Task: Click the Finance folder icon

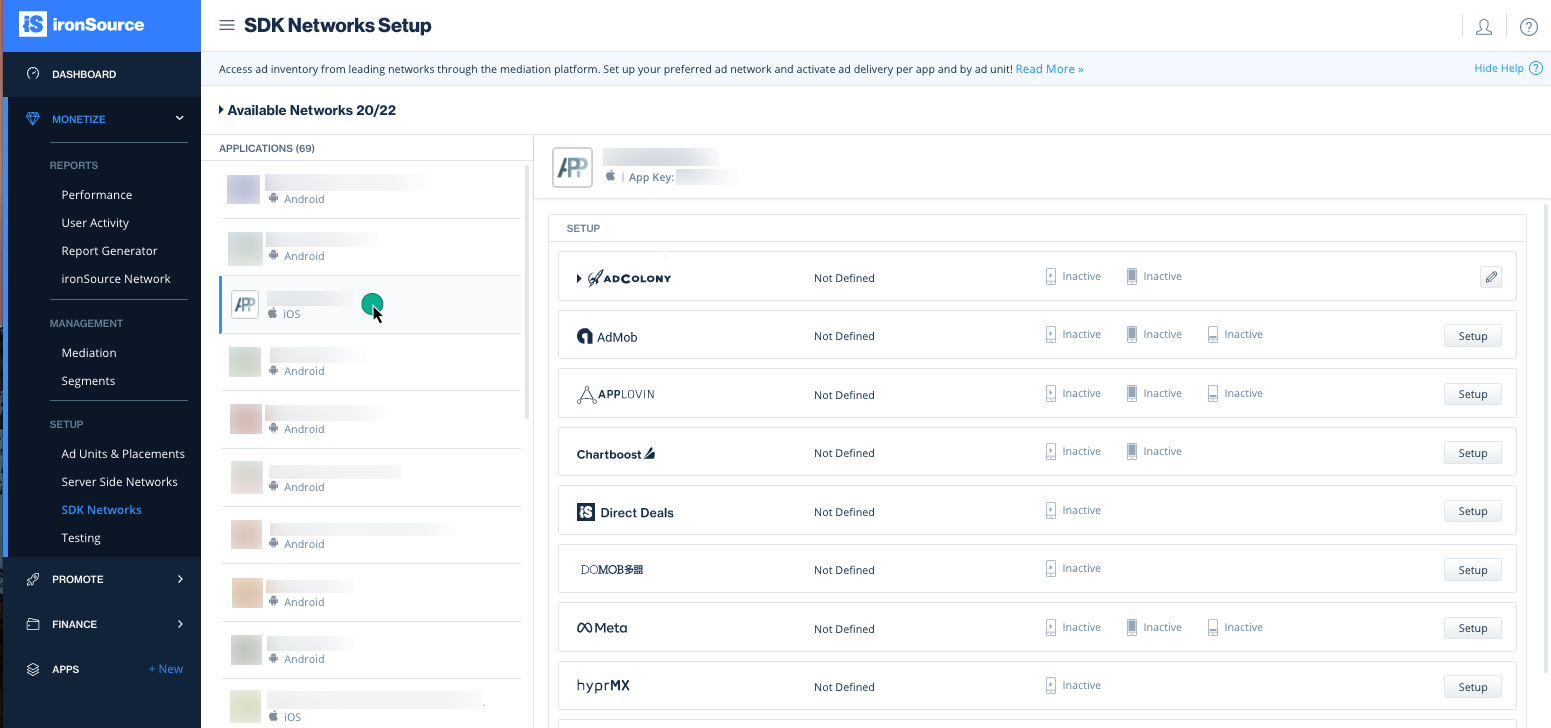Action: (x=33, y=624)
